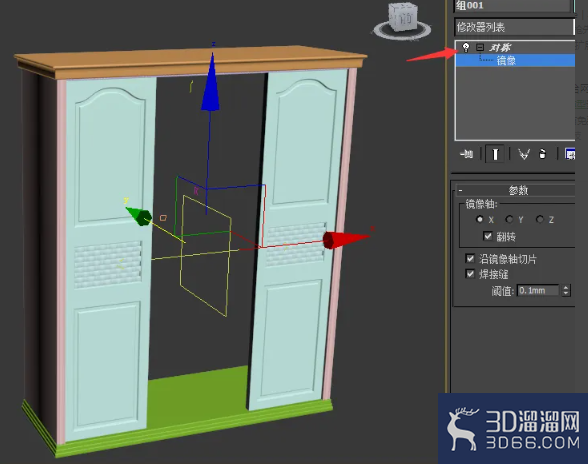Click the Pin Stack icon
Viewport: 588px width, 464px height.
tap(466, 154)
